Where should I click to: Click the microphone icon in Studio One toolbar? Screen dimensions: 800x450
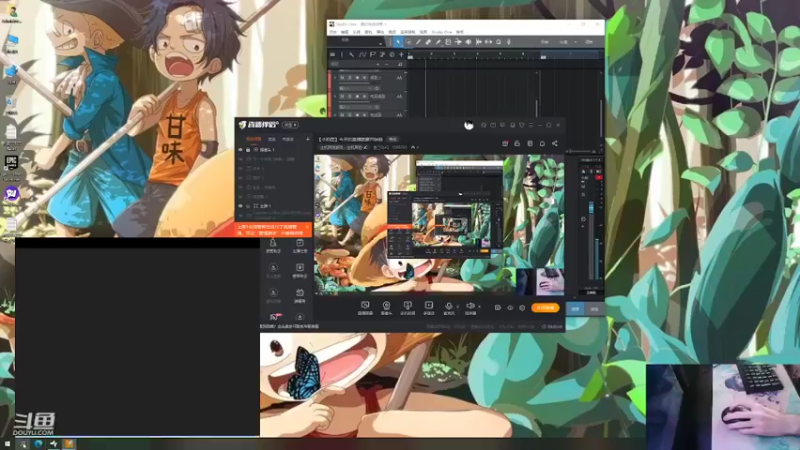(509, 42)
